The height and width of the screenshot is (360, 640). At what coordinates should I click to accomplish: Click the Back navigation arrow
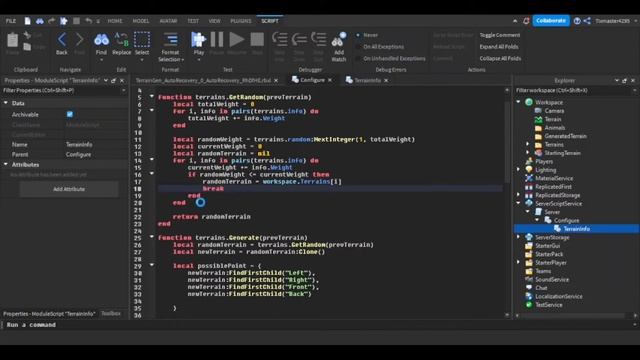[62, 40]
